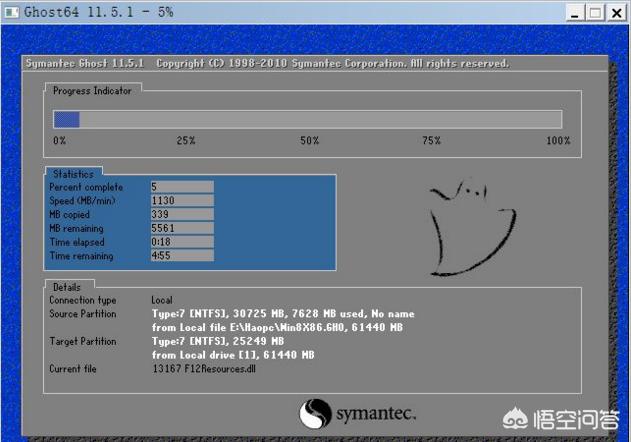Click the Percent complete label

point(86,187)
